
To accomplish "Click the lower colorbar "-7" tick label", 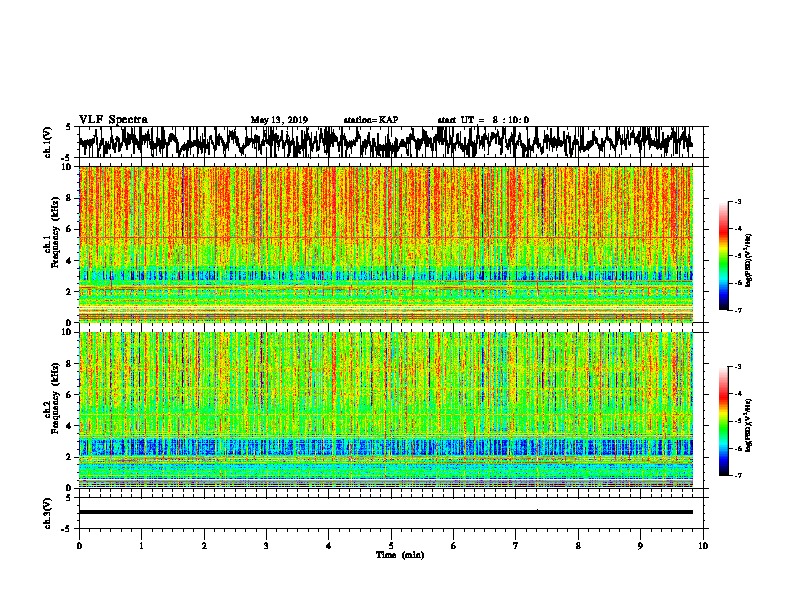I will (x=738, y=476).
